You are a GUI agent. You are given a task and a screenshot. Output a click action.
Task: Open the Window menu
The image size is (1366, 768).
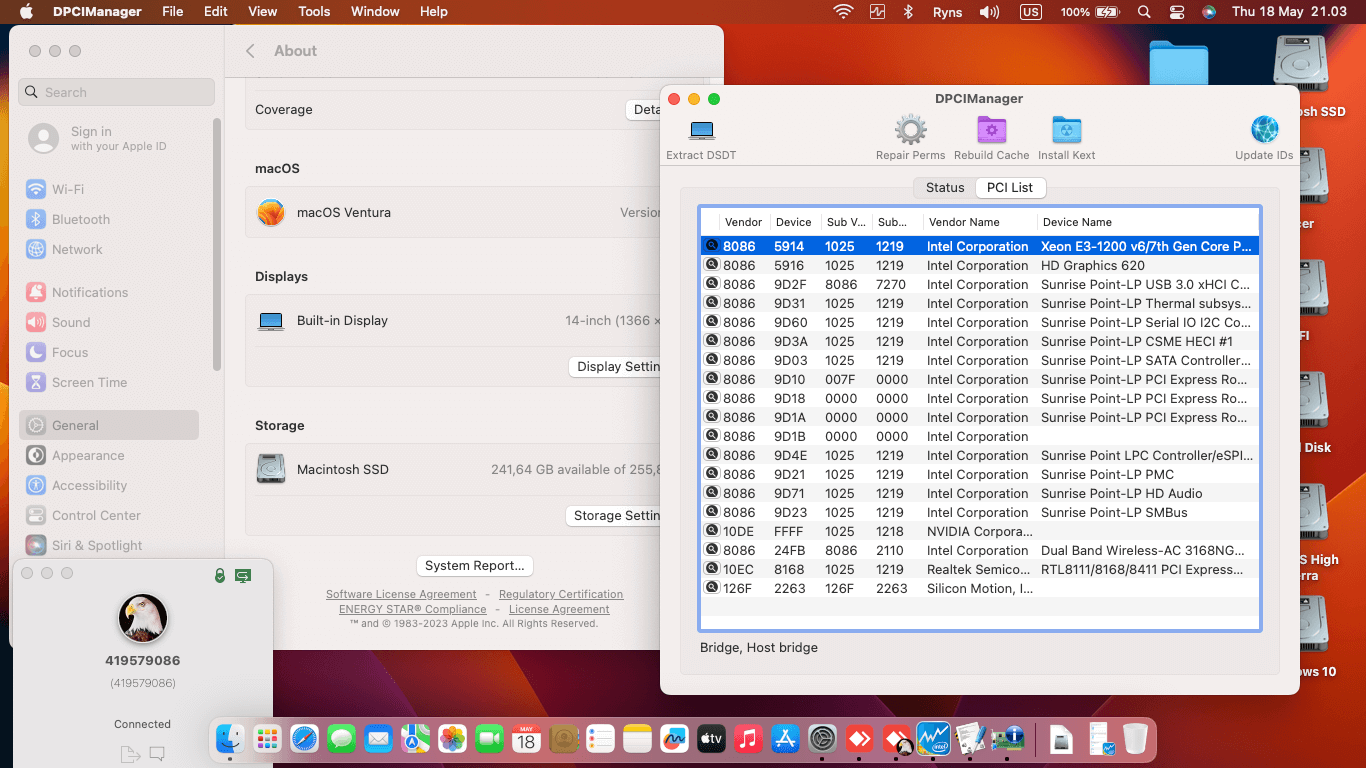[376, 12]
